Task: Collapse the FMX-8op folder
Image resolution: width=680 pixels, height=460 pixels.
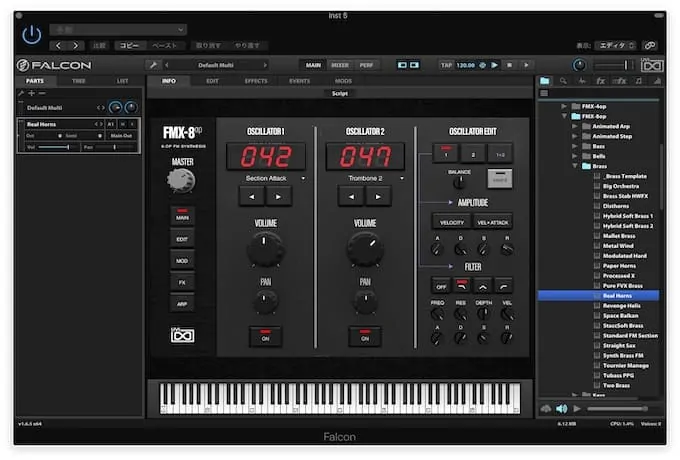Action: [x=564, y=116]
